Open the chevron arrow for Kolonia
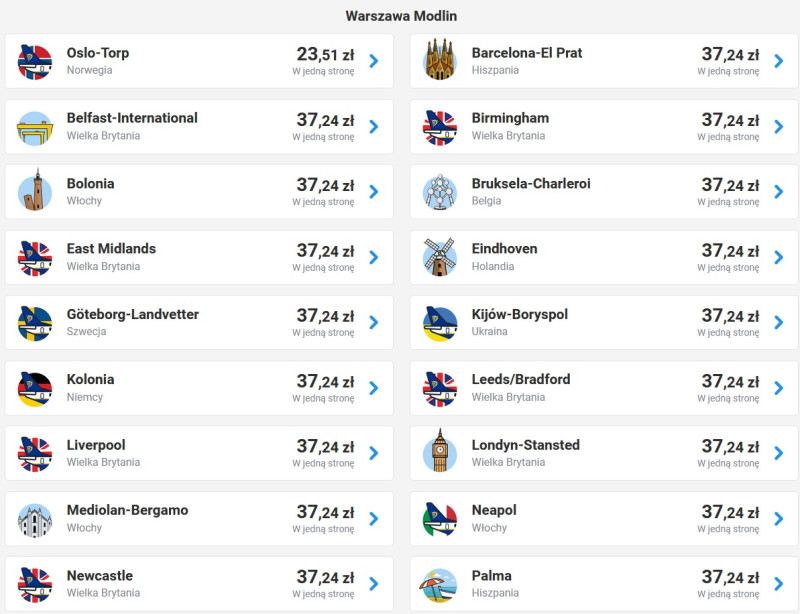Viewport: 800px width, 614px height. (374, 388)
